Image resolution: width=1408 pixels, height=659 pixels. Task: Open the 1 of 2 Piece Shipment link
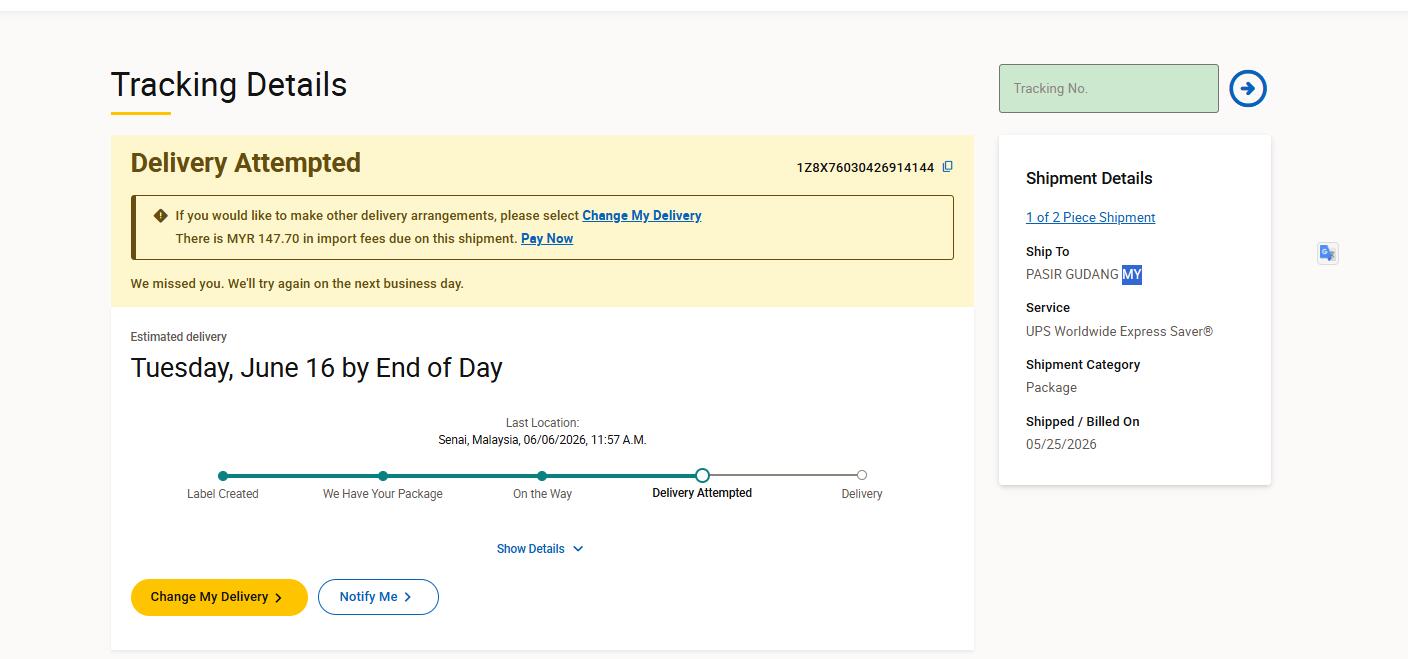coord(1090,217)
